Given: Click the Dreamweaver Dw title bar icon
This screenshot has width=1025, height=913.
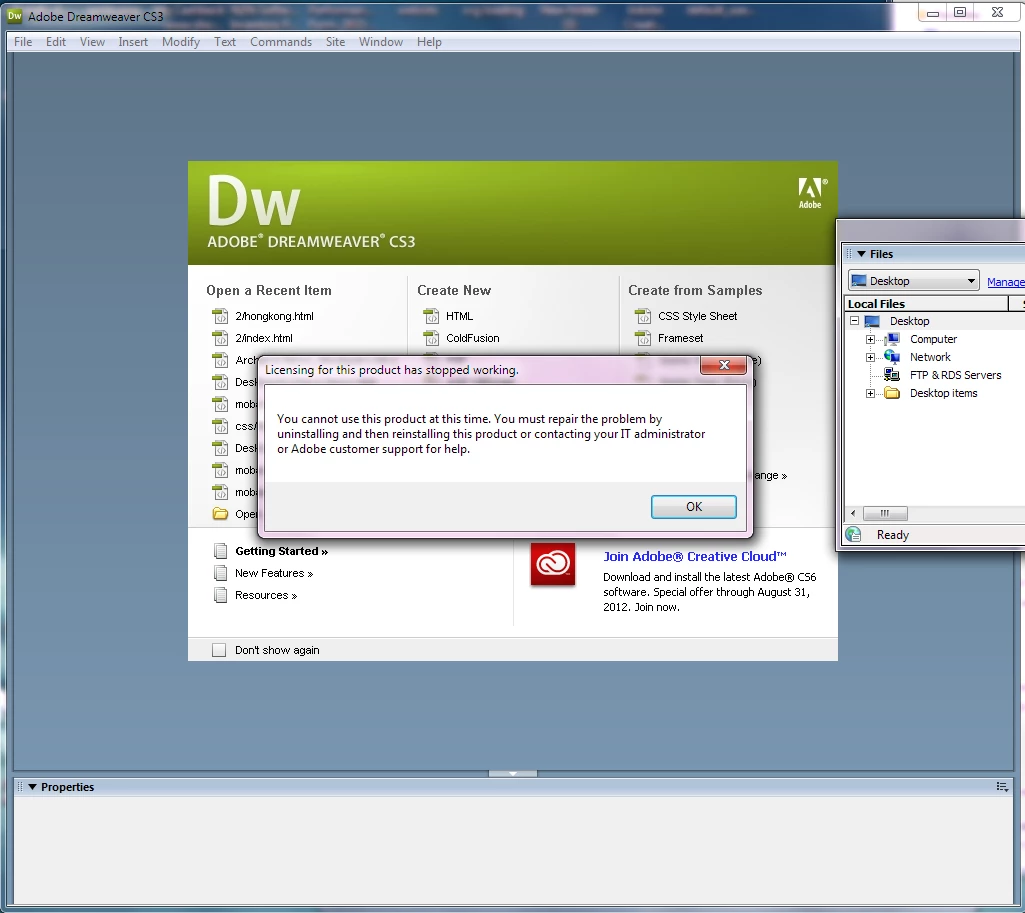Looking at the screenshot, I should click(x=14, y=16).
